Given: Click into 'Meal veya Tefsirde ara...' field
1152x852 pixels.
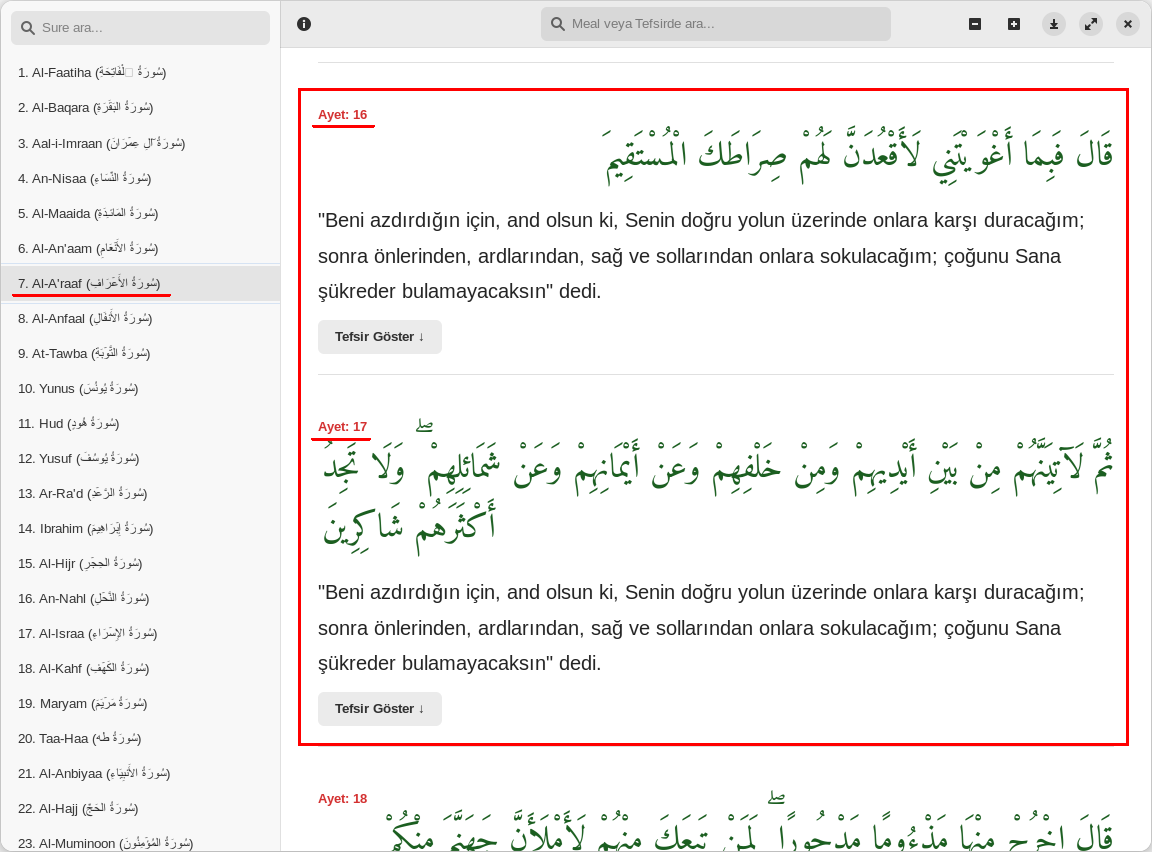Looking at the screenshot, I should [725, 24].
